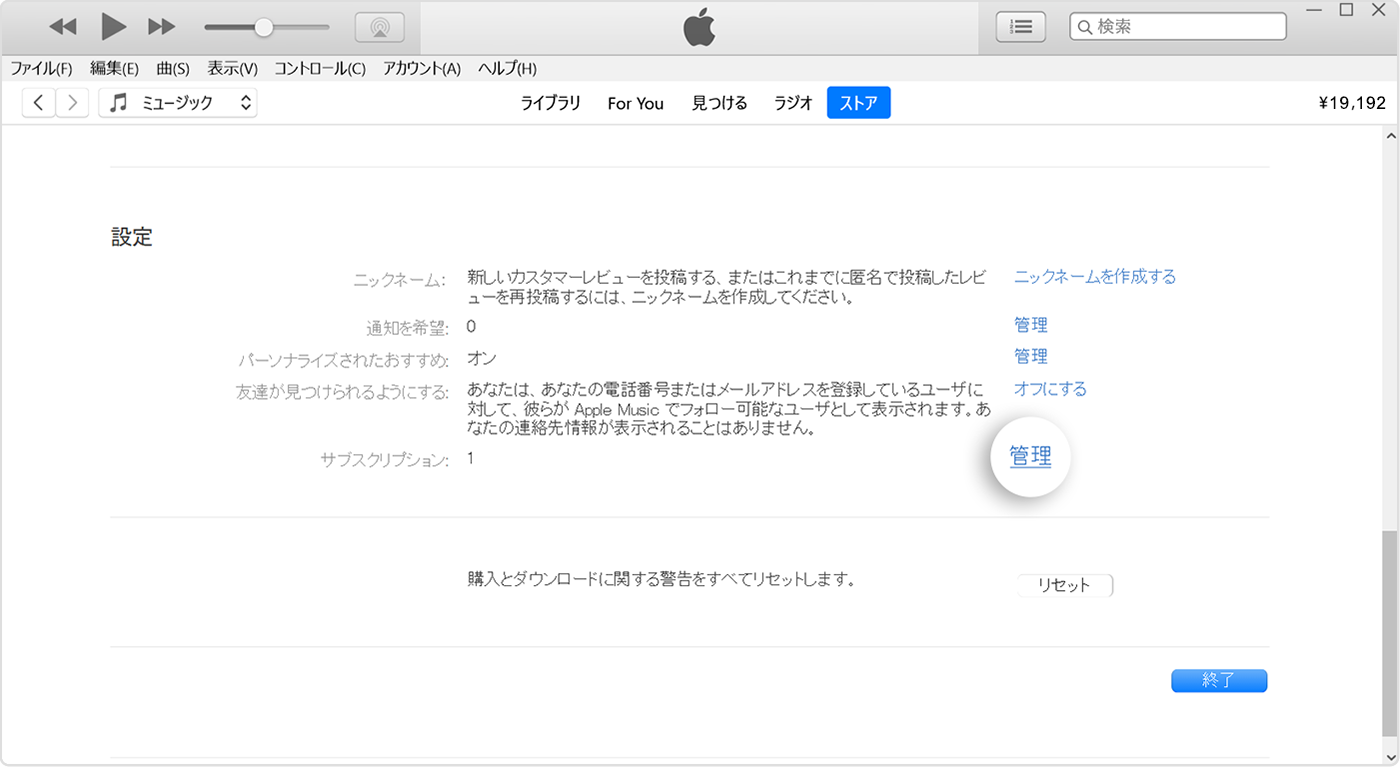Click the rewind playback icon

(x=62, y=26)
